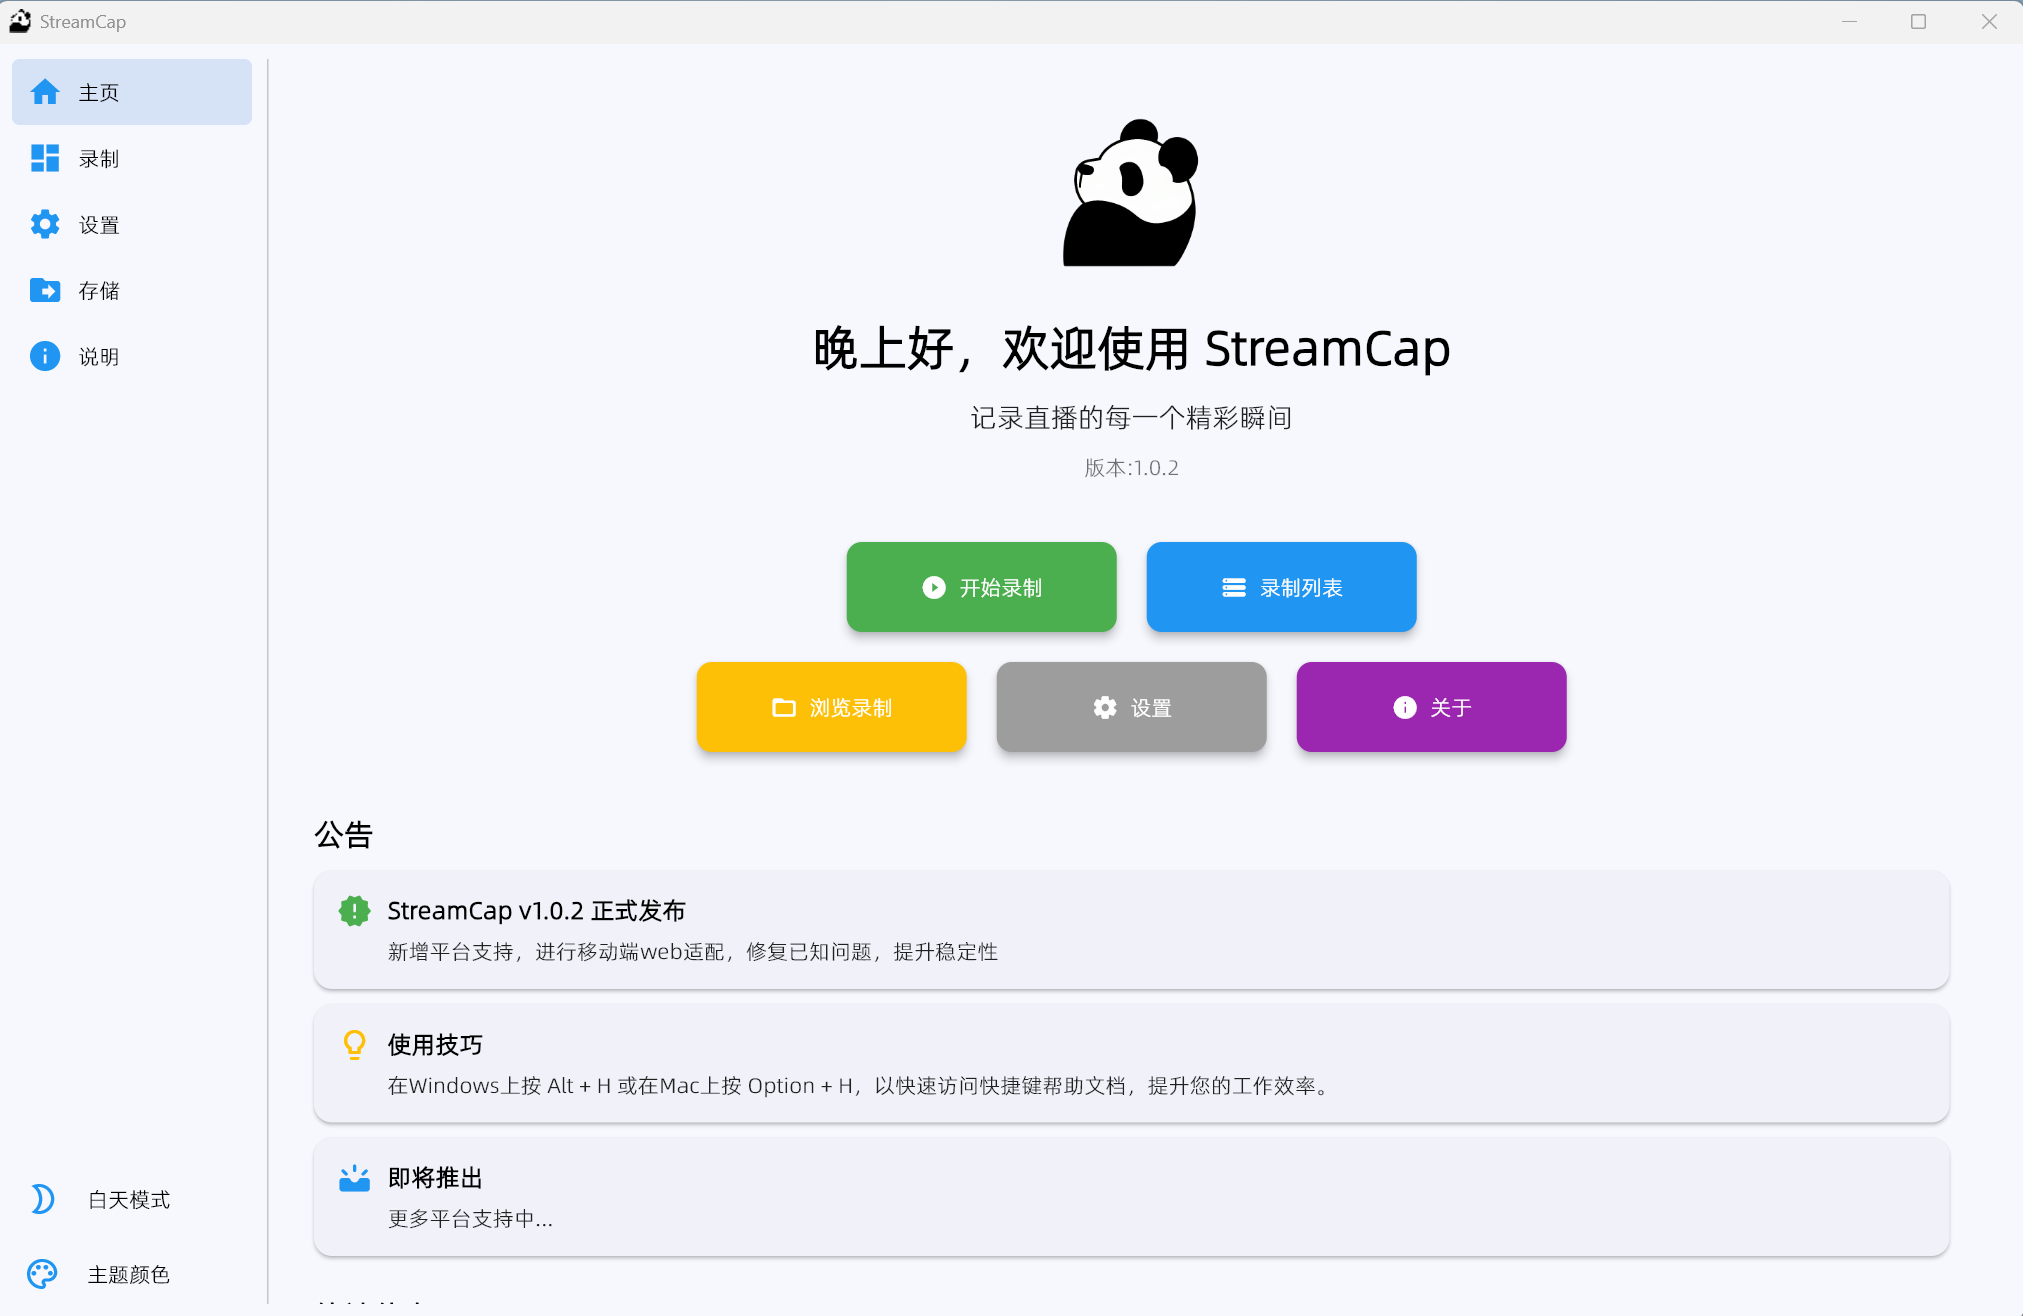Select the 即将推出 announcement card
2023x1316 pixels.
[x=1130, y=1197]
